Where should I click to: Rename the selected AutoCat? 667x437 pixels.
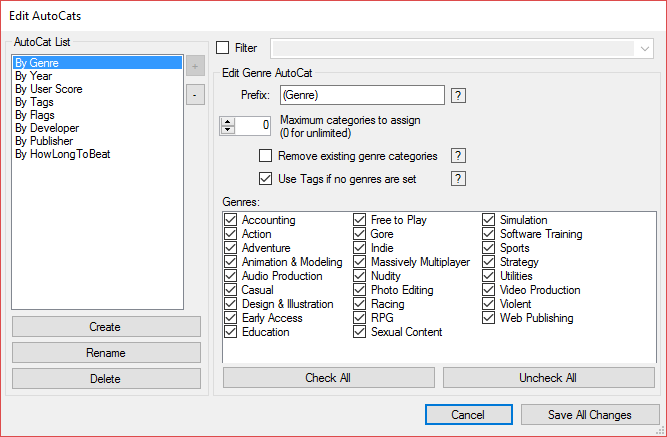tap(106, 353)
